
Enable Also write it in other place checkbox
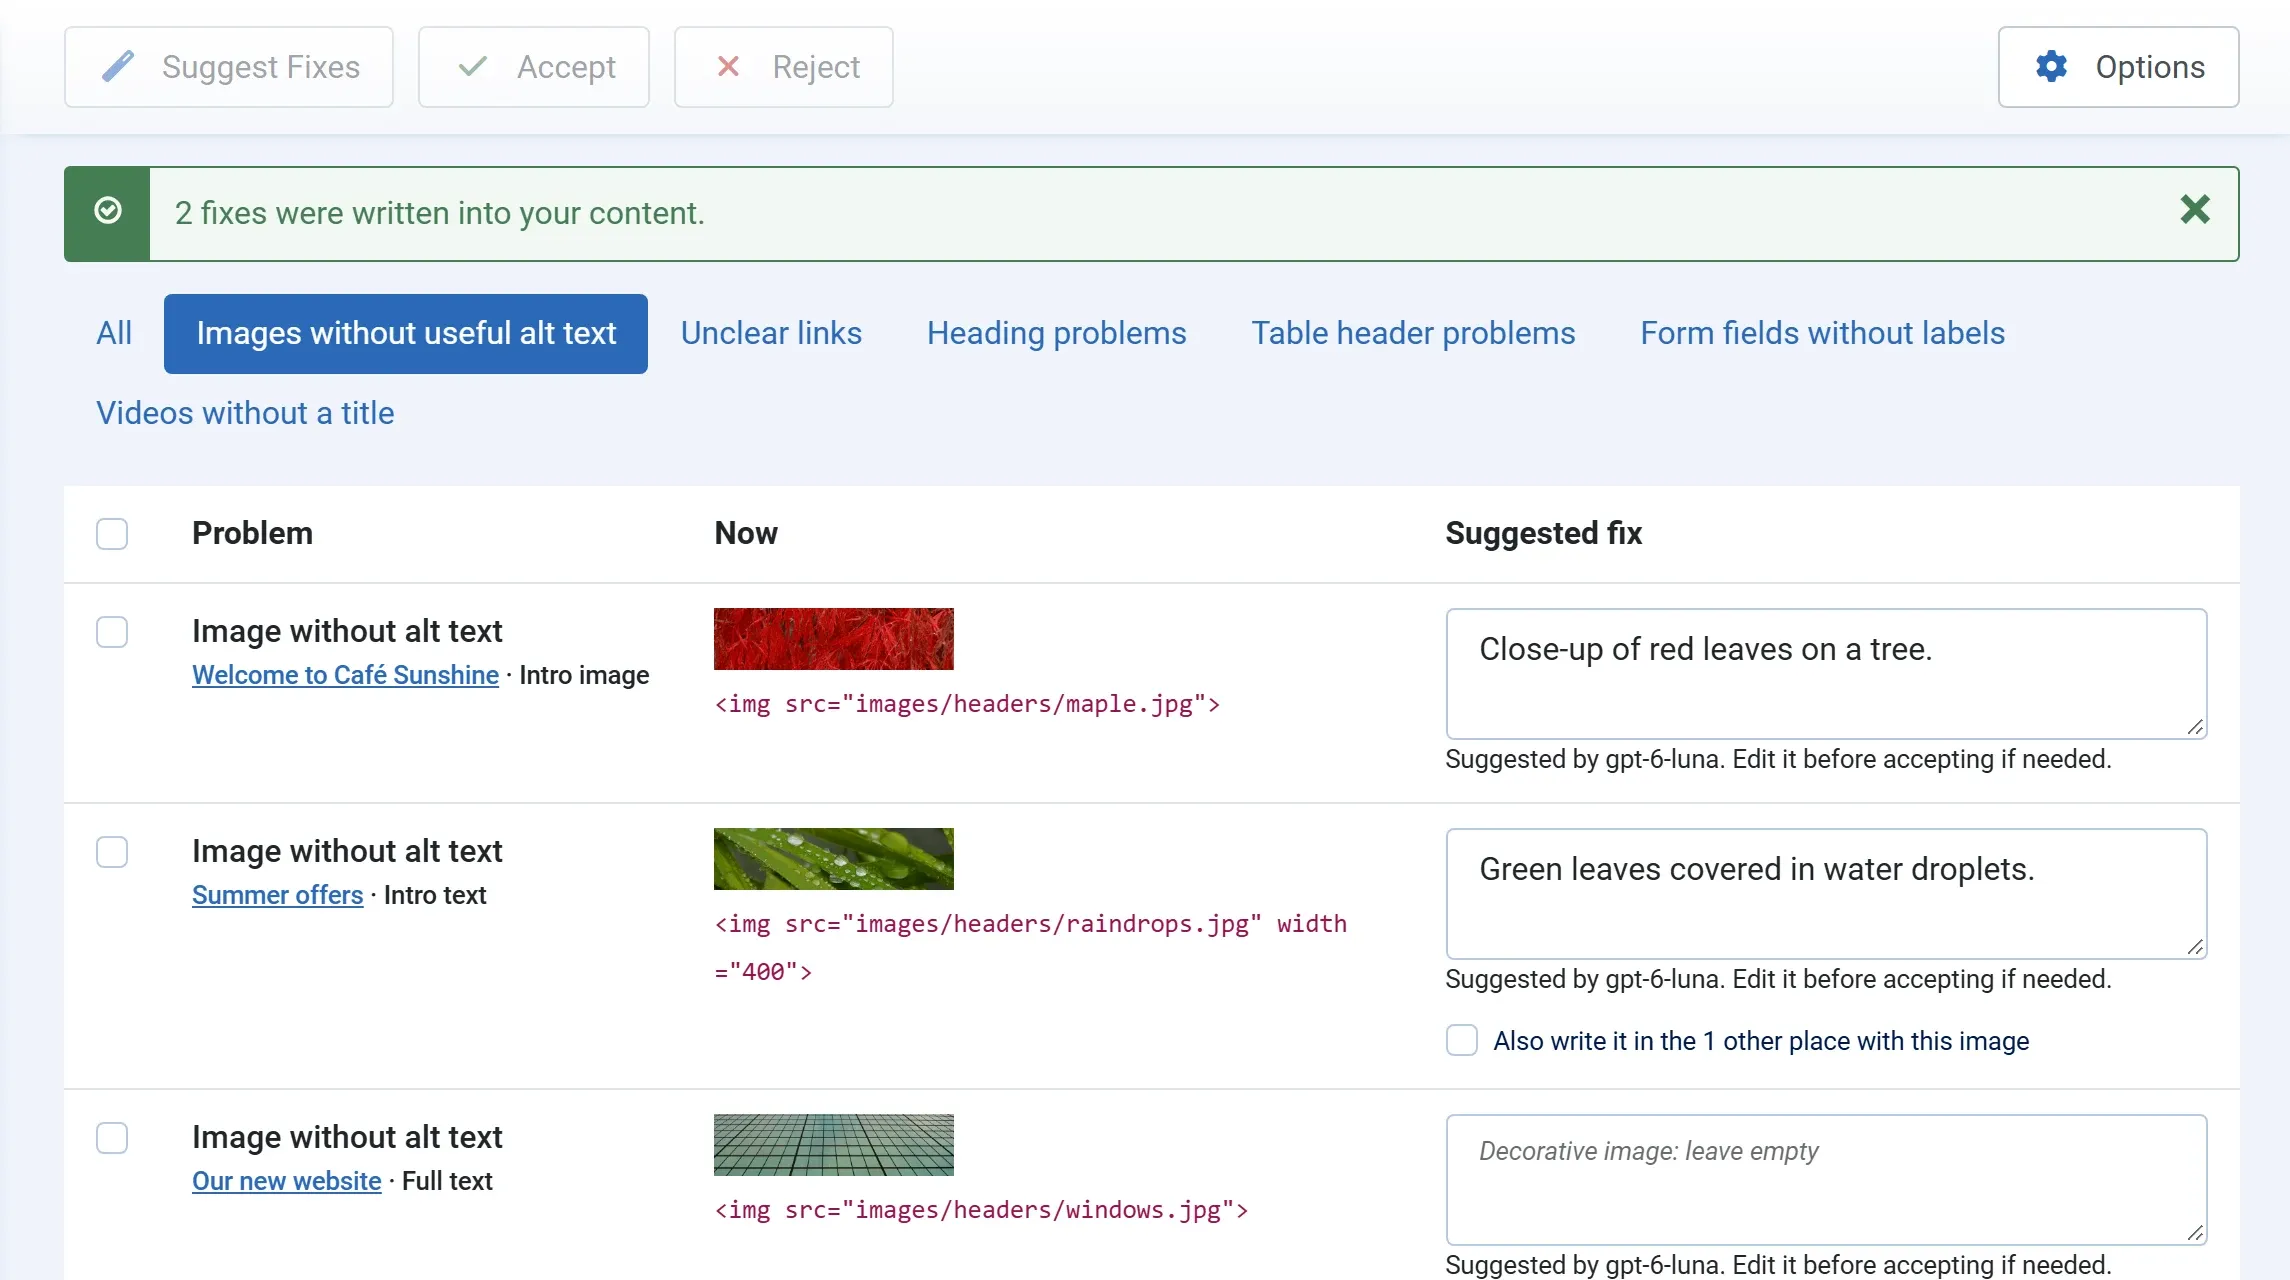click(1462, 1040)
